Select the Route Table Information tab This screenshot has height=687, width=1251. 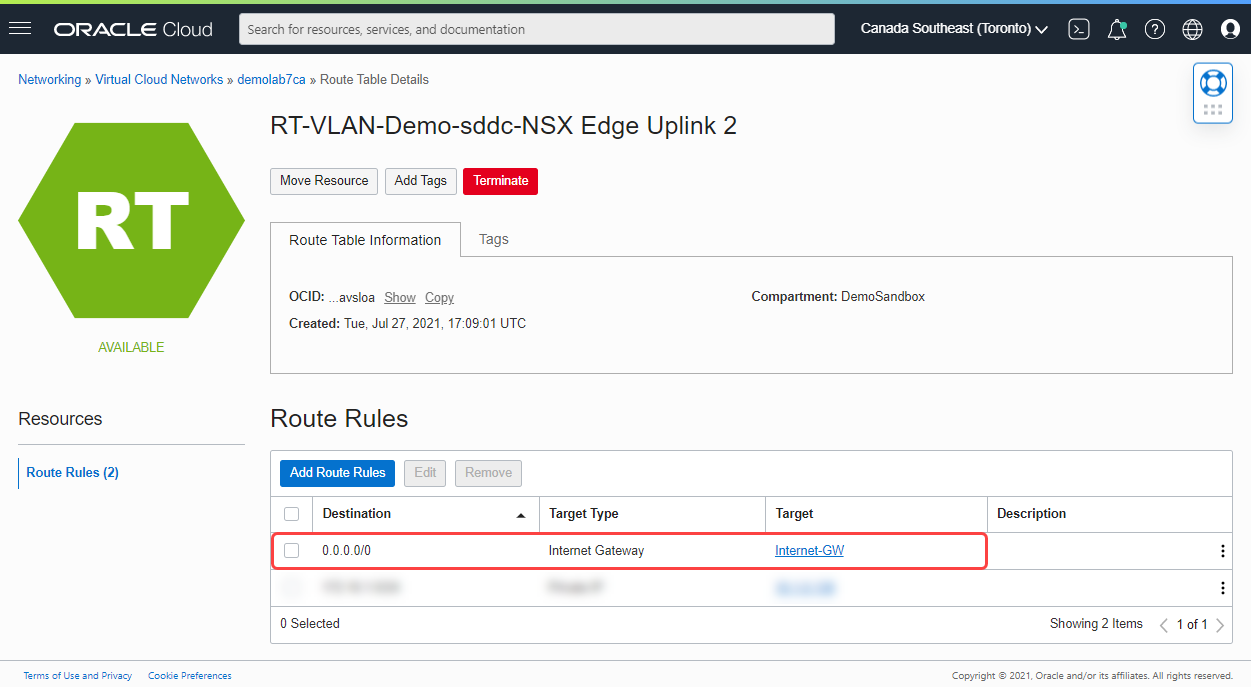tap(365, 239)
